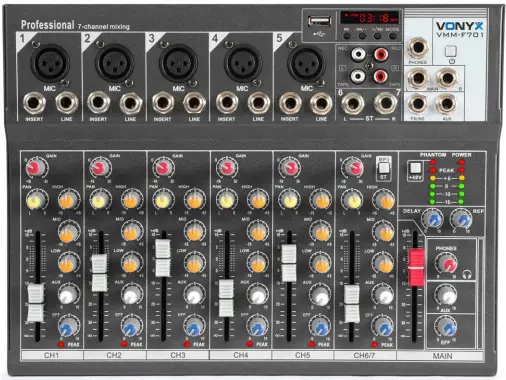Click the channel 2 INSERT jack
This screenshot has height=380, width=506.
tap(98, 103)
